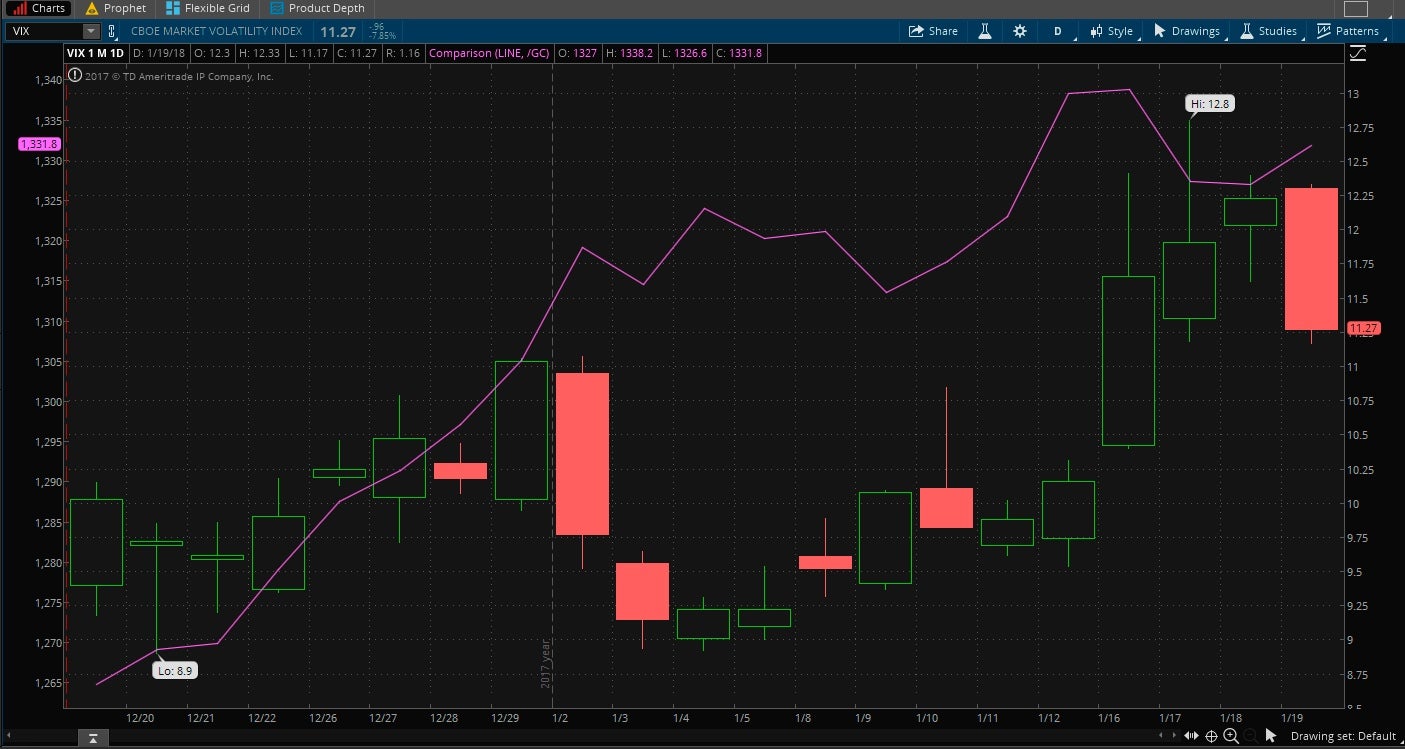Click the VIX 1 M 1D chart label
Image resolution: width=1405 pixels, height=749 pixels.
96,52
